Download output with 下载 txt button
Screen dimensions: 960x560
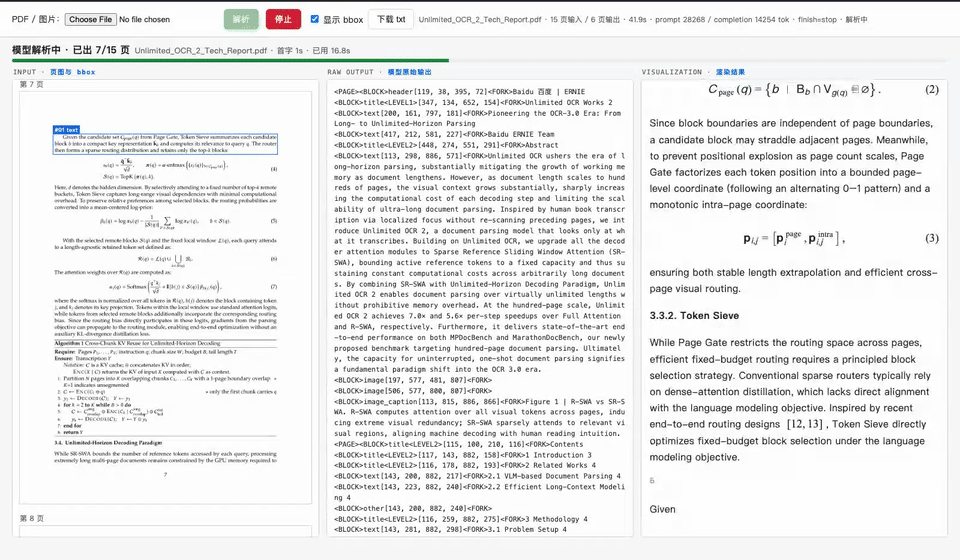[391, 20]
